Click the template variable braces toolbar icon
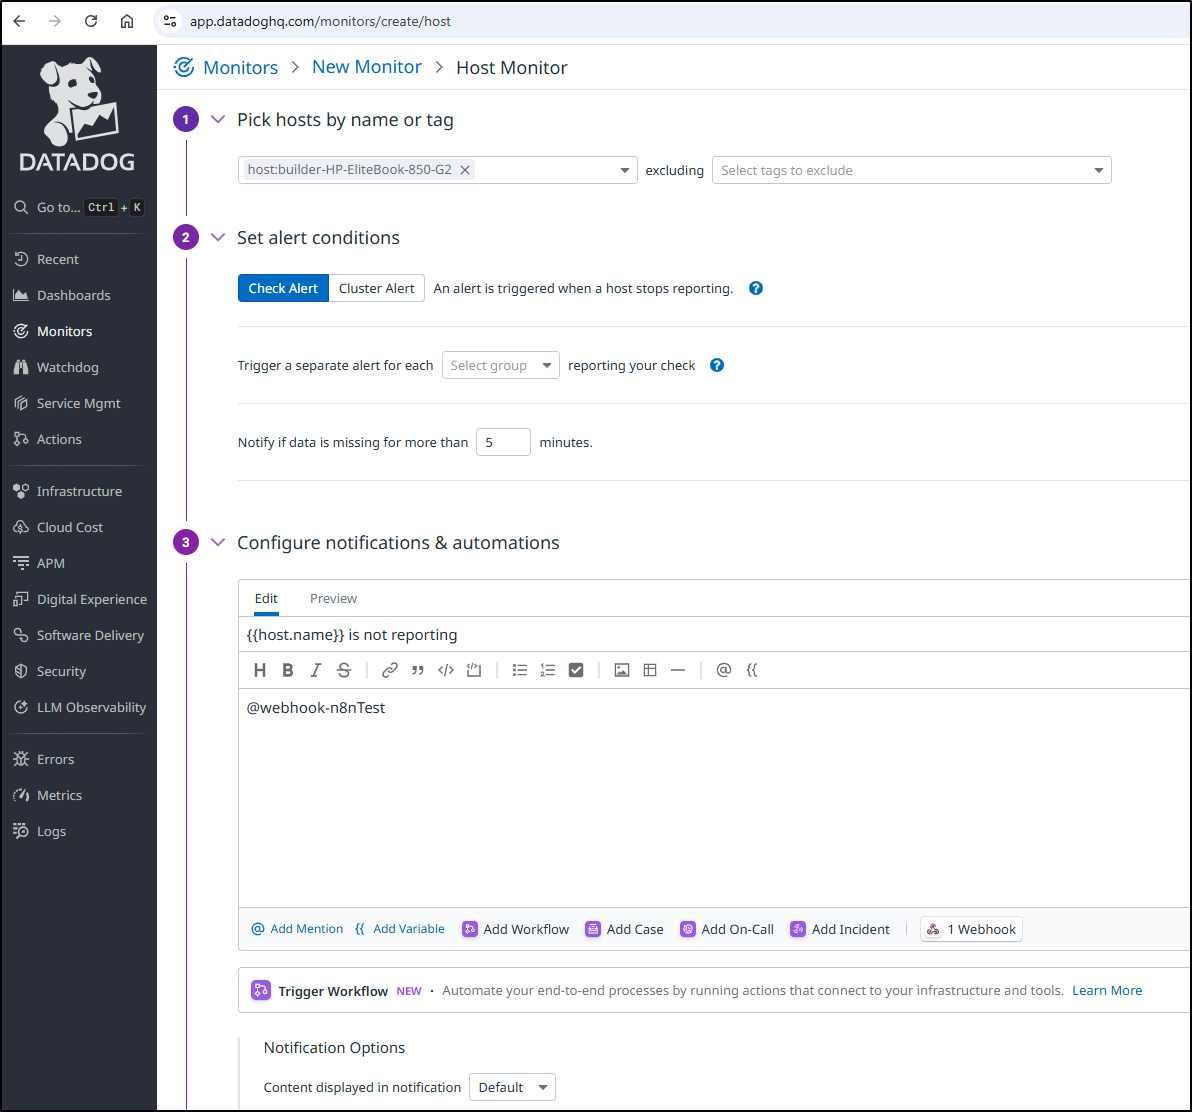This screenshot has width=1192, height=1112. (752, 670)
